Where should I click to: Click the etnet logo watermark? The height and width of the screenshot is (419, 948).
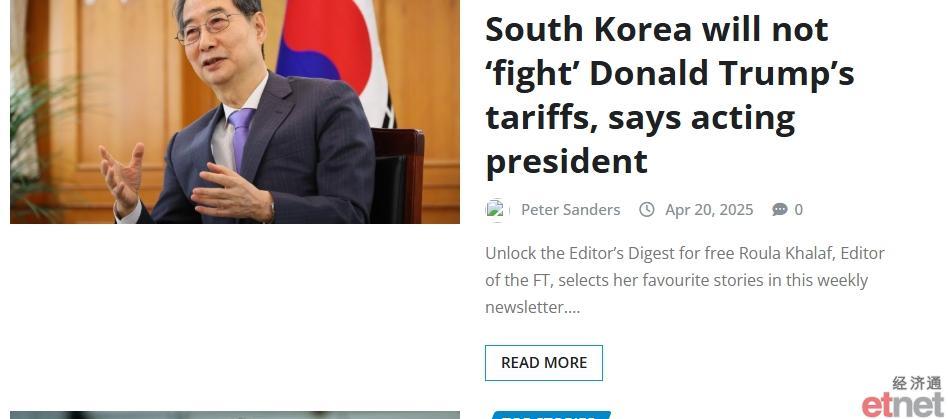tap(903, 404)
